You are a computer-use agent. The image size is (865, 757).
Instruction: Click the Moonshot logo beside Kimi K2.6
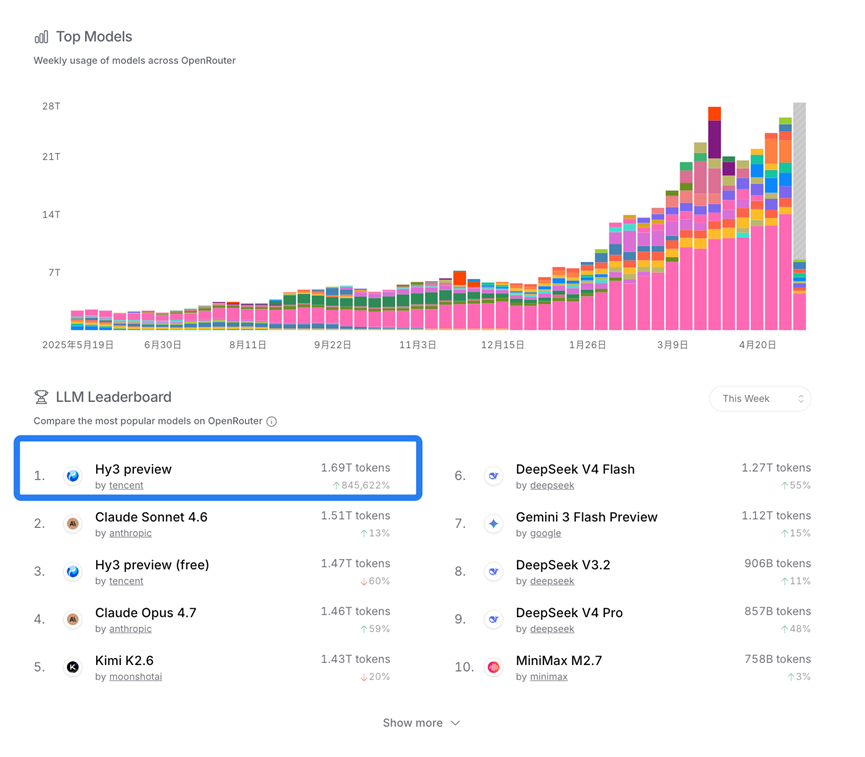(72, 667)
